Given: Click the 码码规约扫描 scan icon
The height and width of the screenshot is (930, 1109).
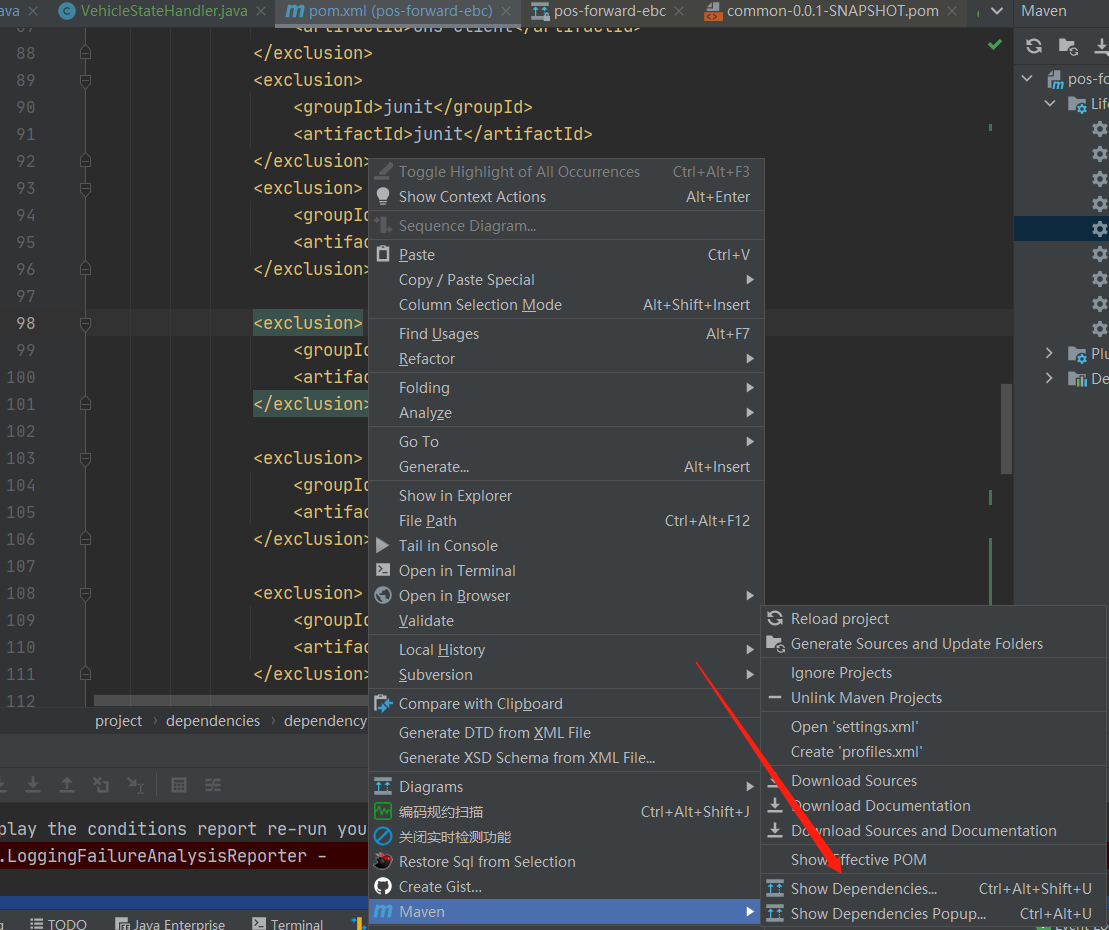Looking at the screenshot, I should click(383, 811).
